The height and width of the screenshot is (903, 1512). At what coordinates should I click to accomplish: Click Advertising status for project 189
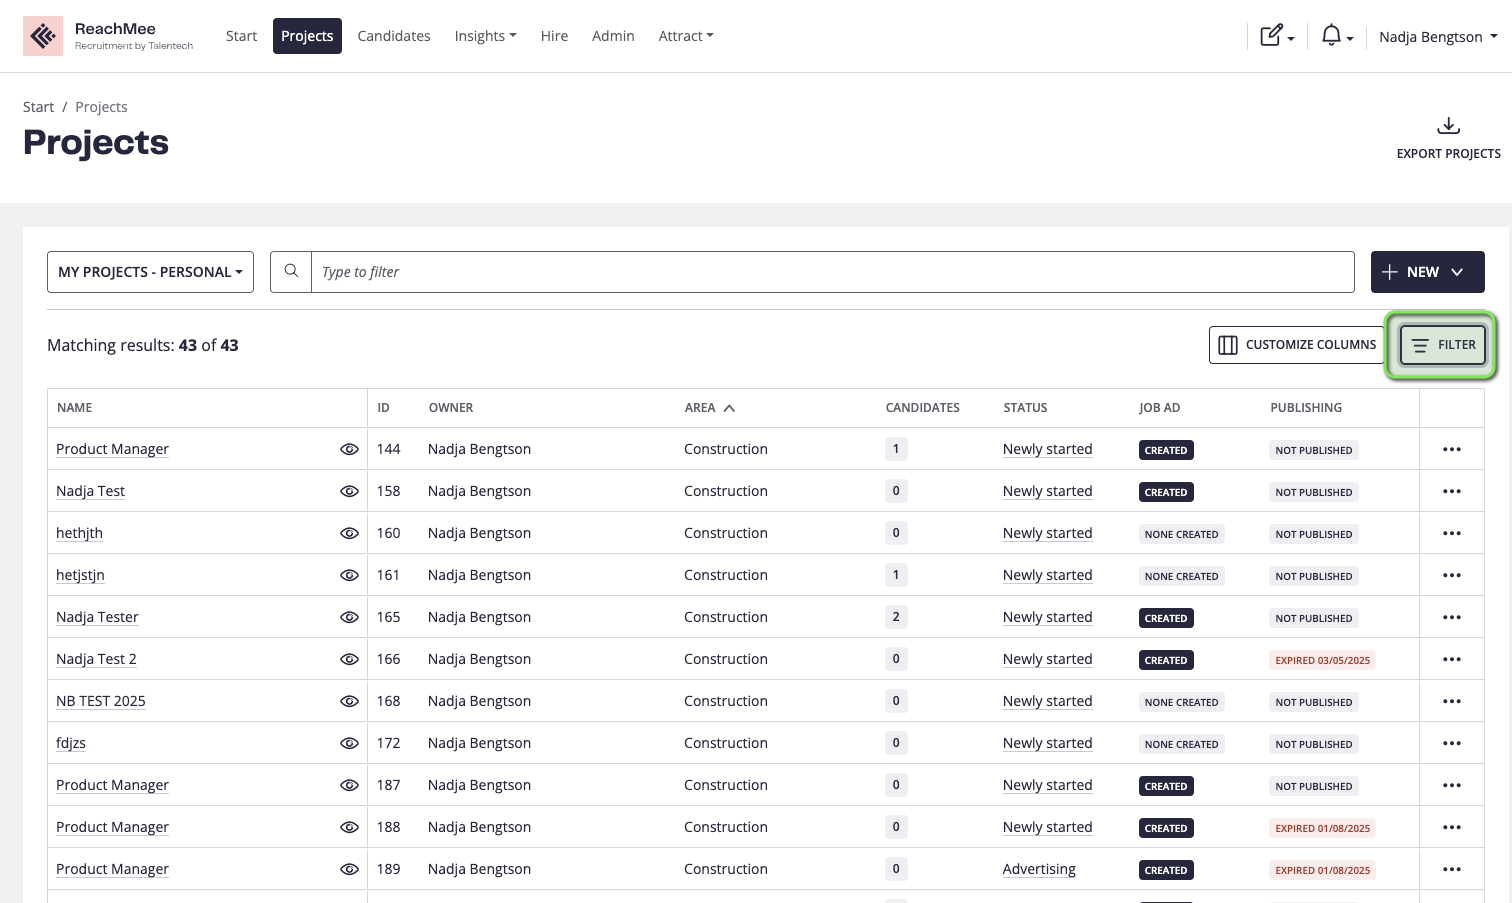click(1039, 869)
